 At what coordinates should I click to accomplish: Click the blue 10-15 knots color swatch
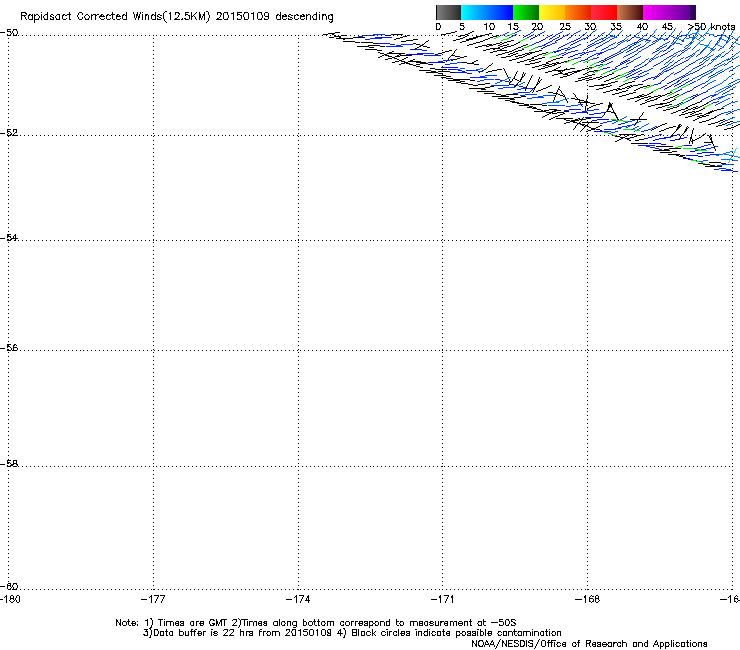pyautogui.click(x=500, y=12)
